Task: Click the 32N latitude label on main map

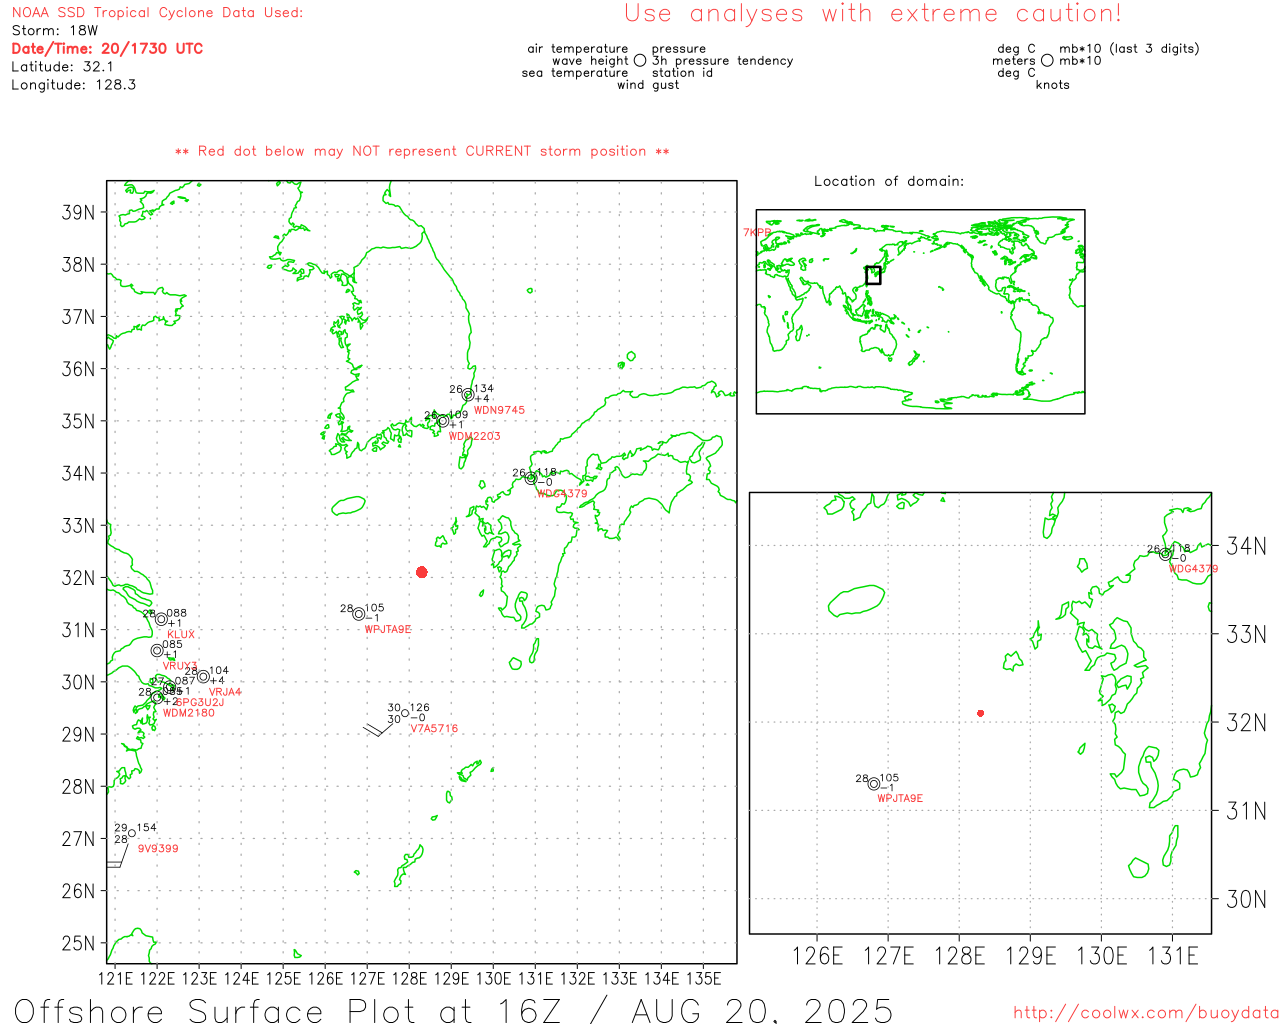Action: 78,578
